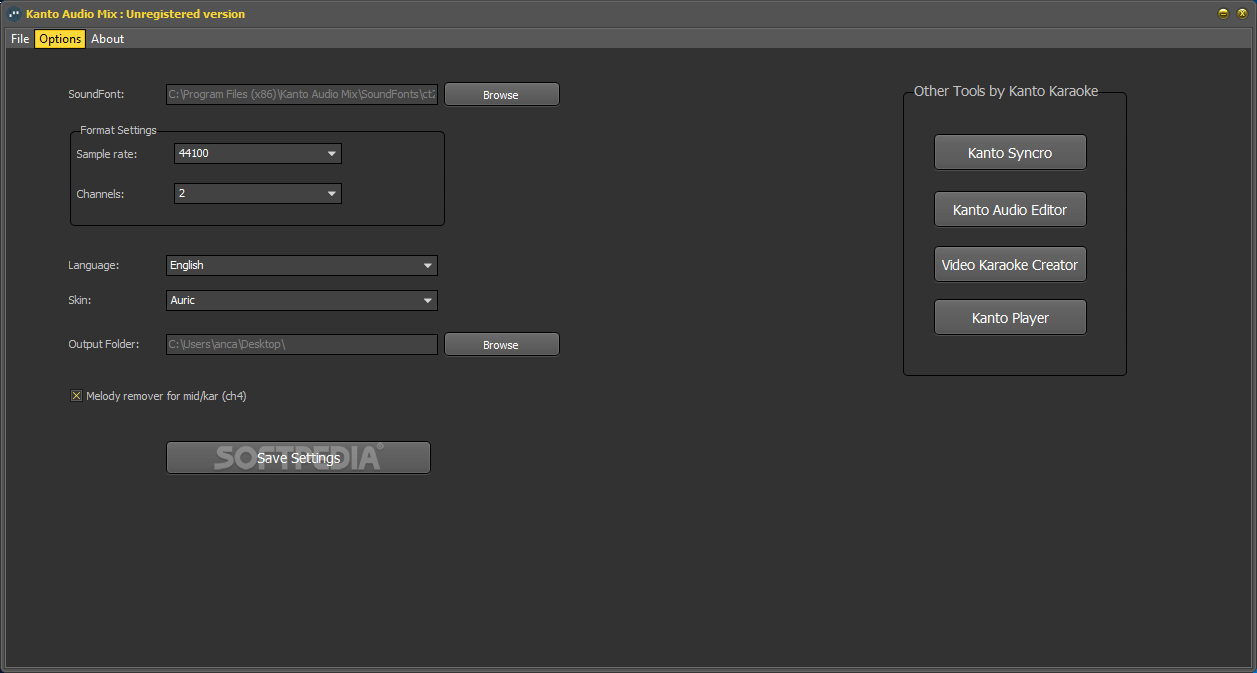Viewport: 1257px width, 673px height.
Task: Open the Options menu
Action: coord(60,39)
